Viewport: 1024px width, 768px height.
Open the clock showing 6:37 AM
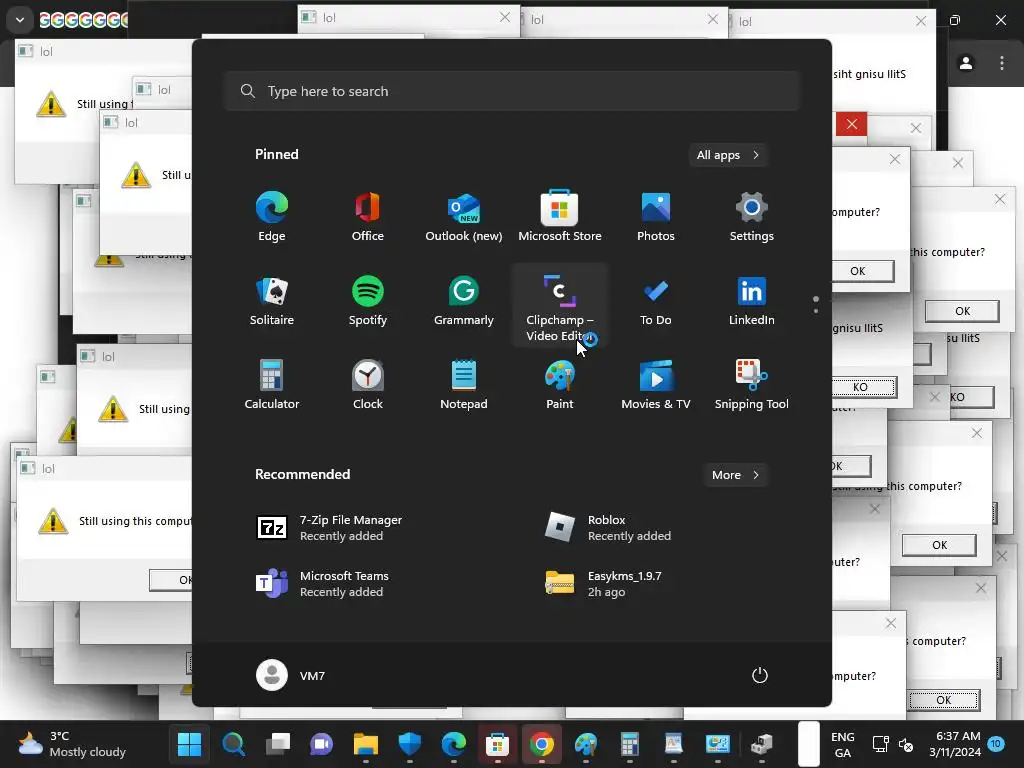tap(955, 744)
